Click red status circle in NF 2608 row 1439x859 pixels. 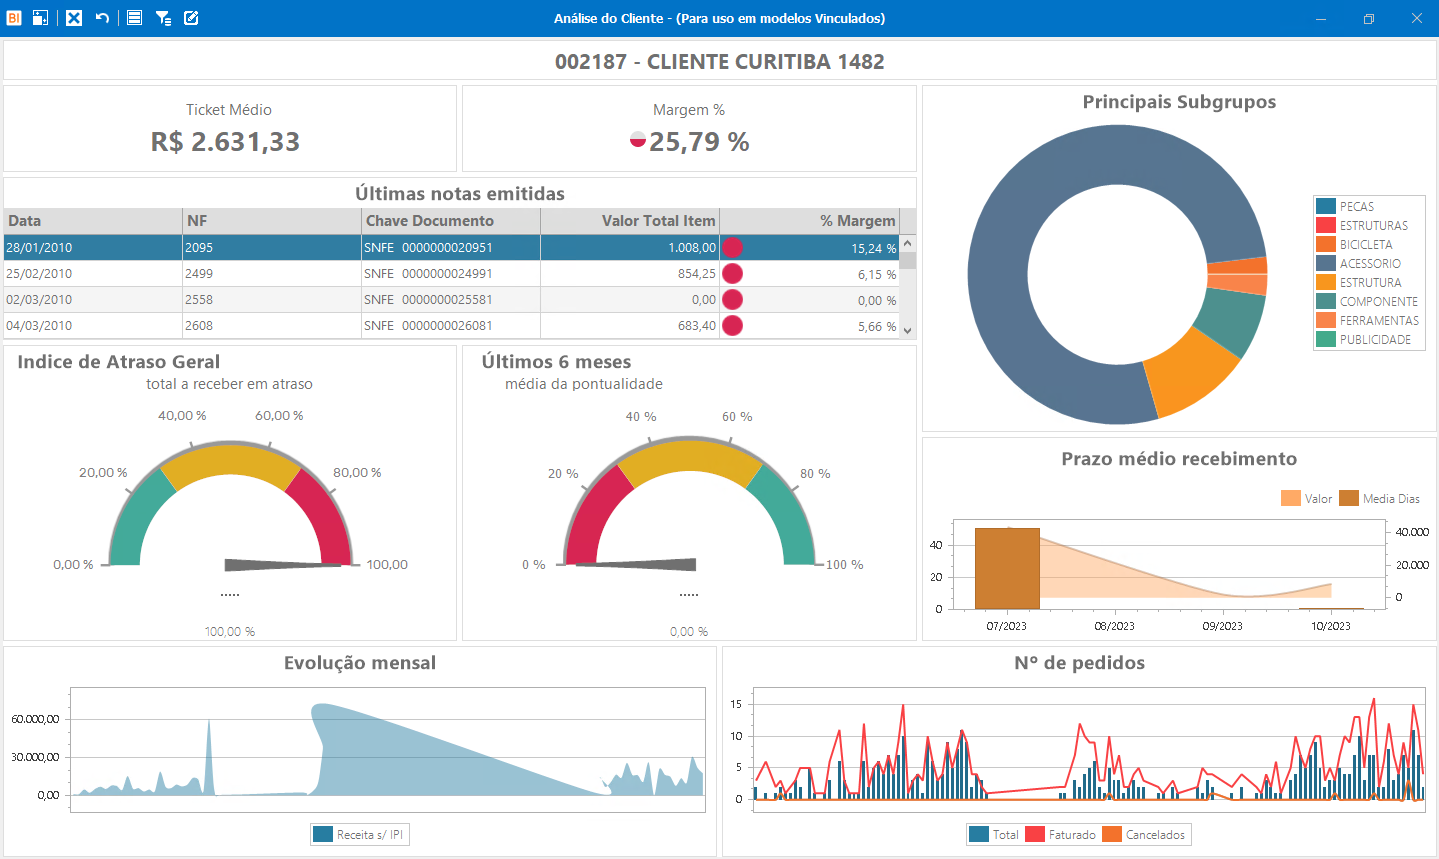(x=732, y=325)
